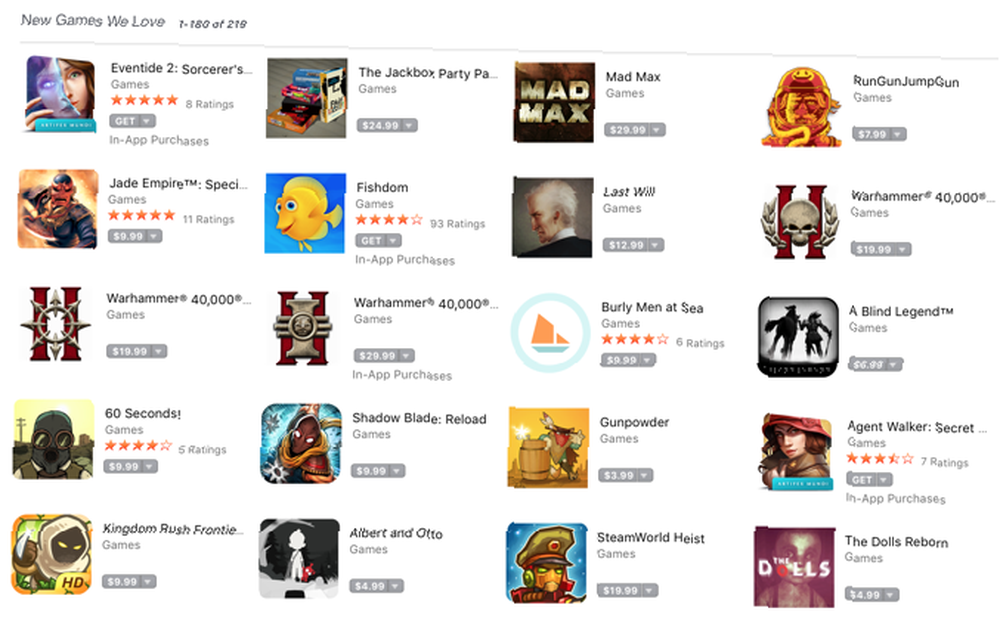
Task: Open the Kingdom Rush Frontiers HD icon
Action: [x=52, y=554]
